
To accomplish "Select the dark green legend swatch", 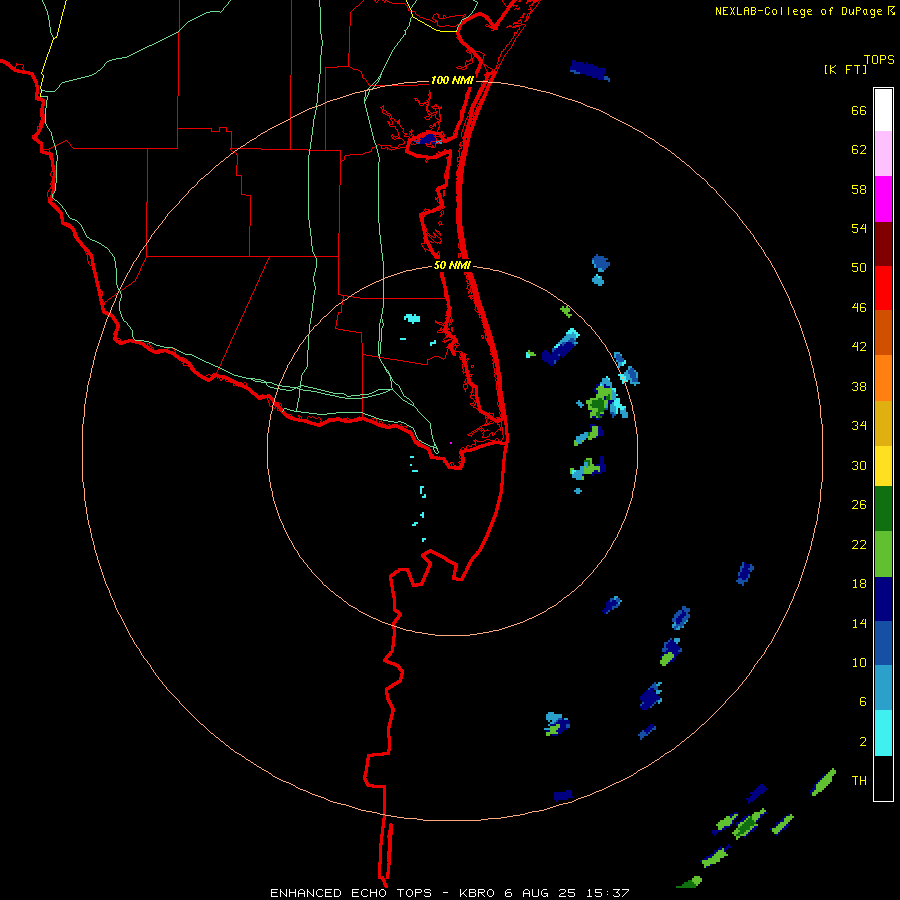I will 883,509.
